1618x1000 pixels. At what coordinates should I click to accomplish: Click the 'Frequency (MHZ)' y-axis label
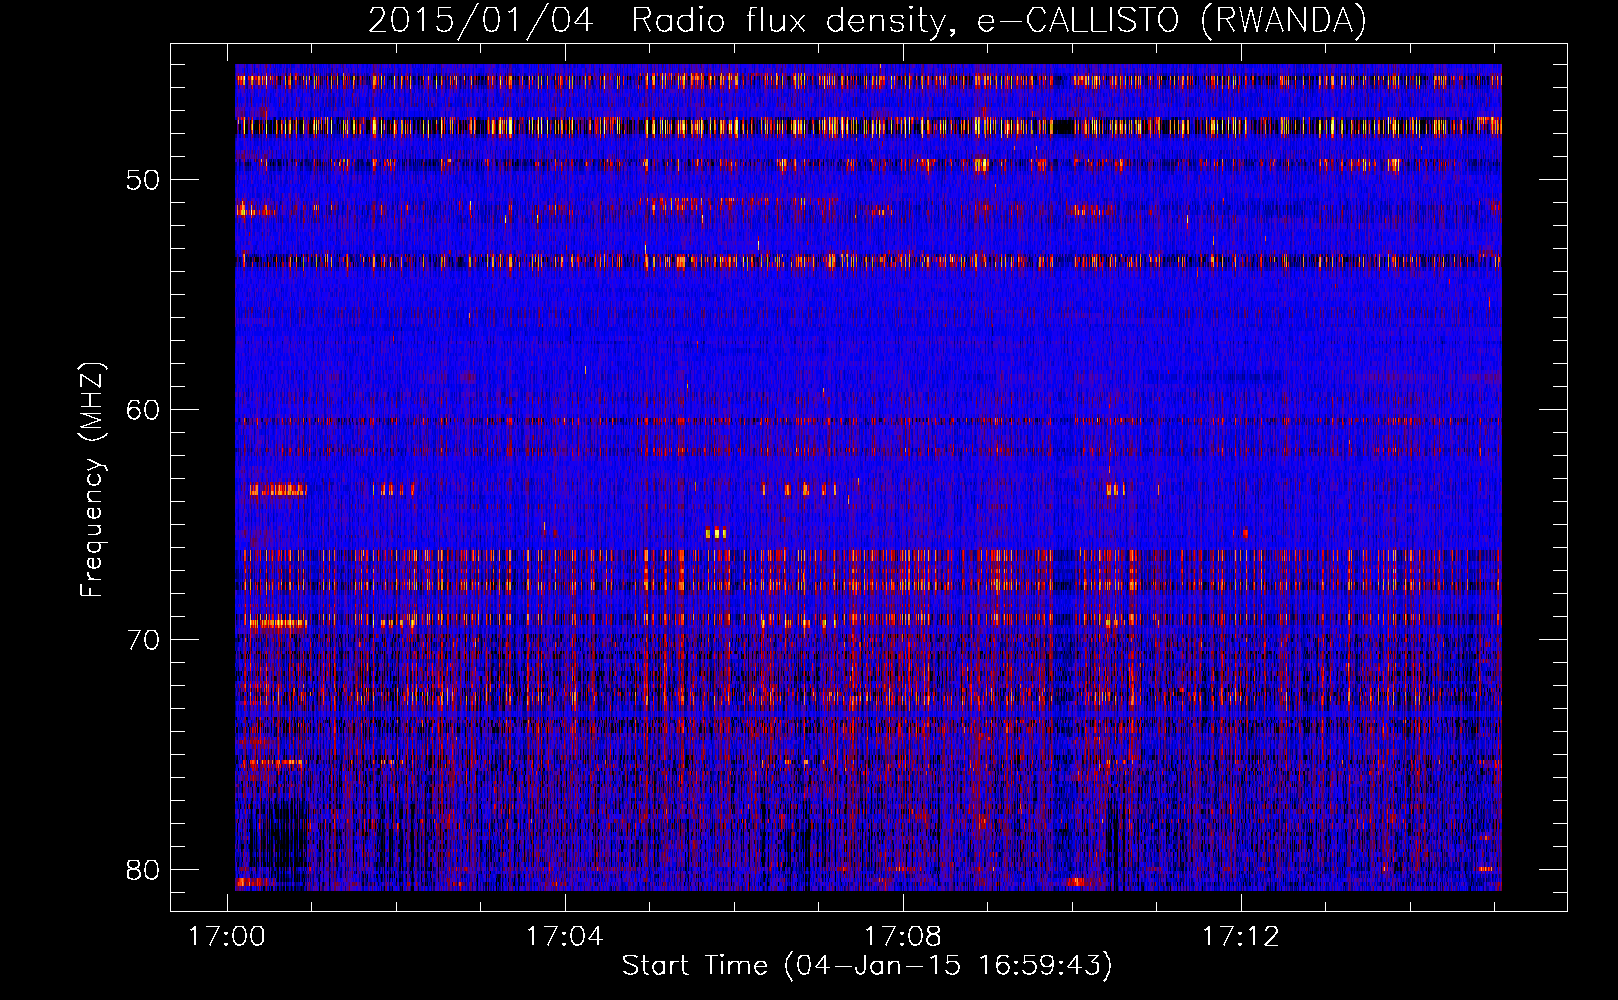(92, 479)
